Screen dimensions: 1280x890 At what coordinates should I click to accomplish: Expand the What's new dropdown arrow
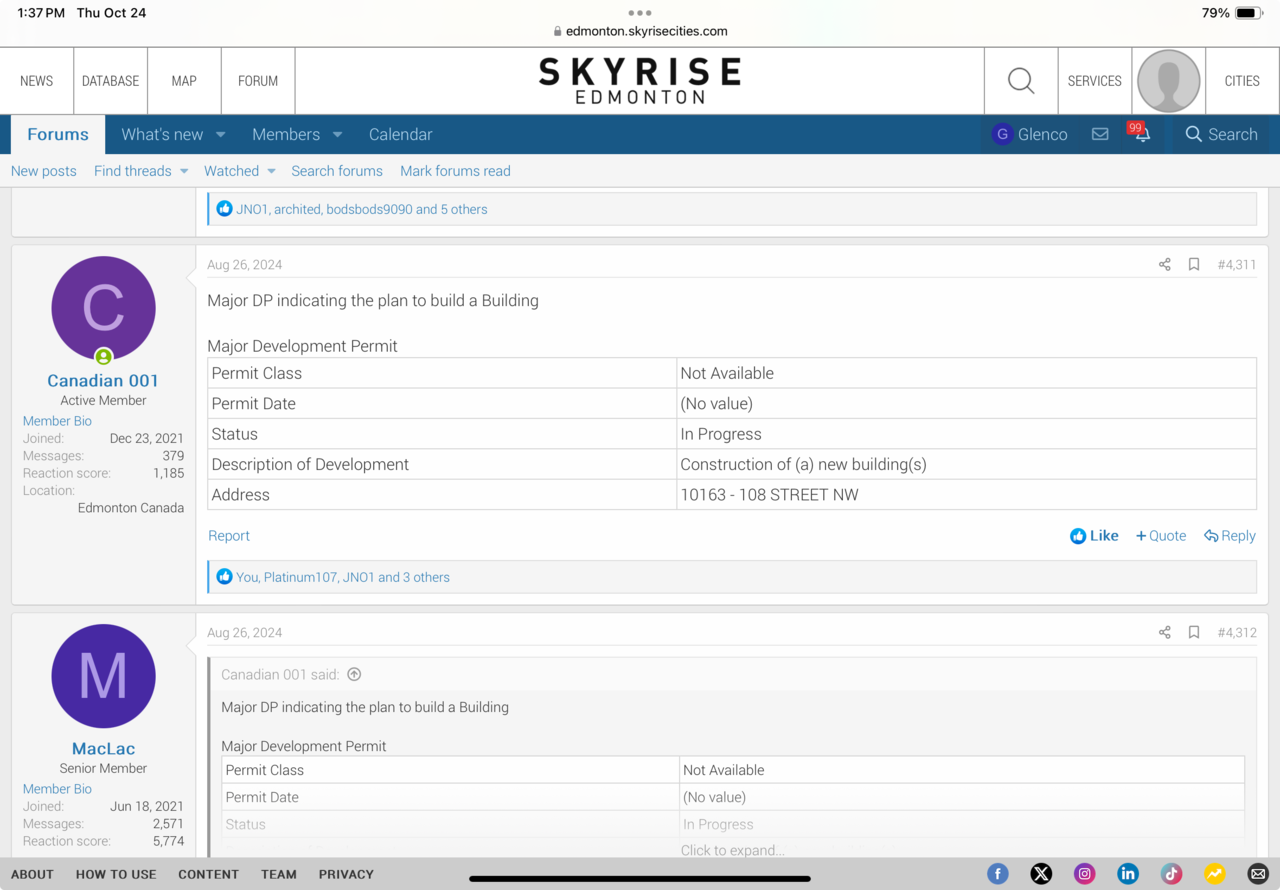[x=221, y=135]
